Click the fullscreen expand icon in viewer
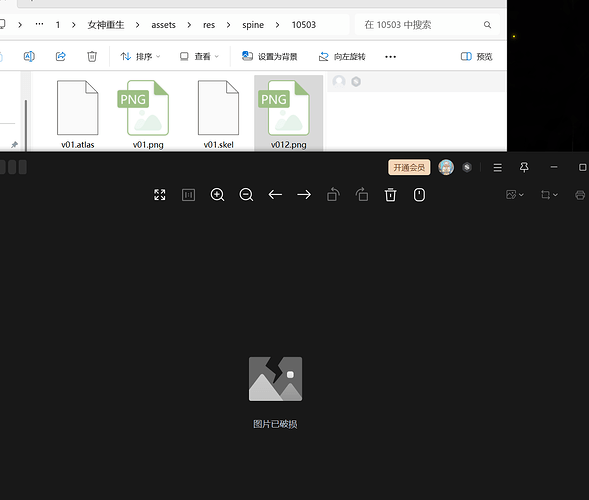The width and height of the screenshot is (589, 500). pos(160,195)
